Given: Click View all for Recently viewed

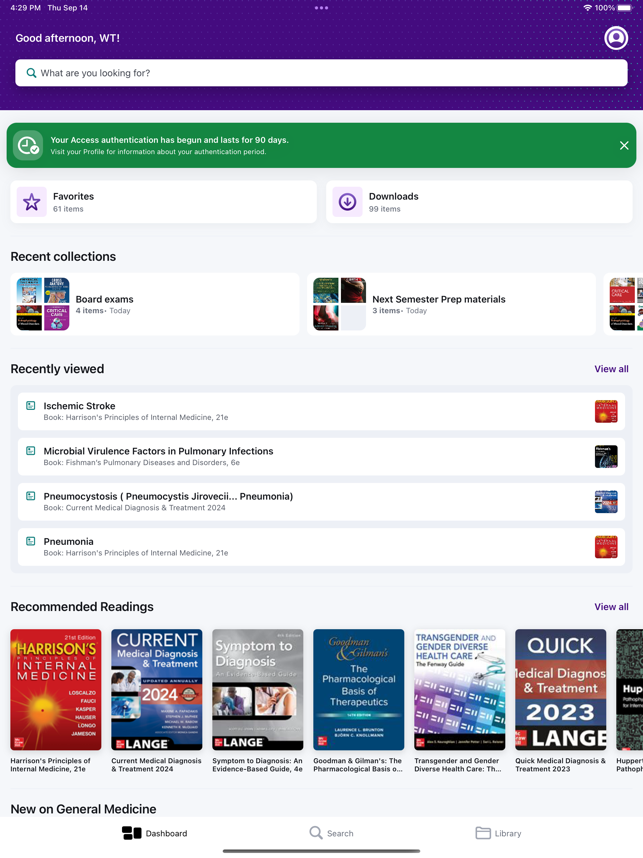Looking at the screenshot, I should click(x=611, y=369).
